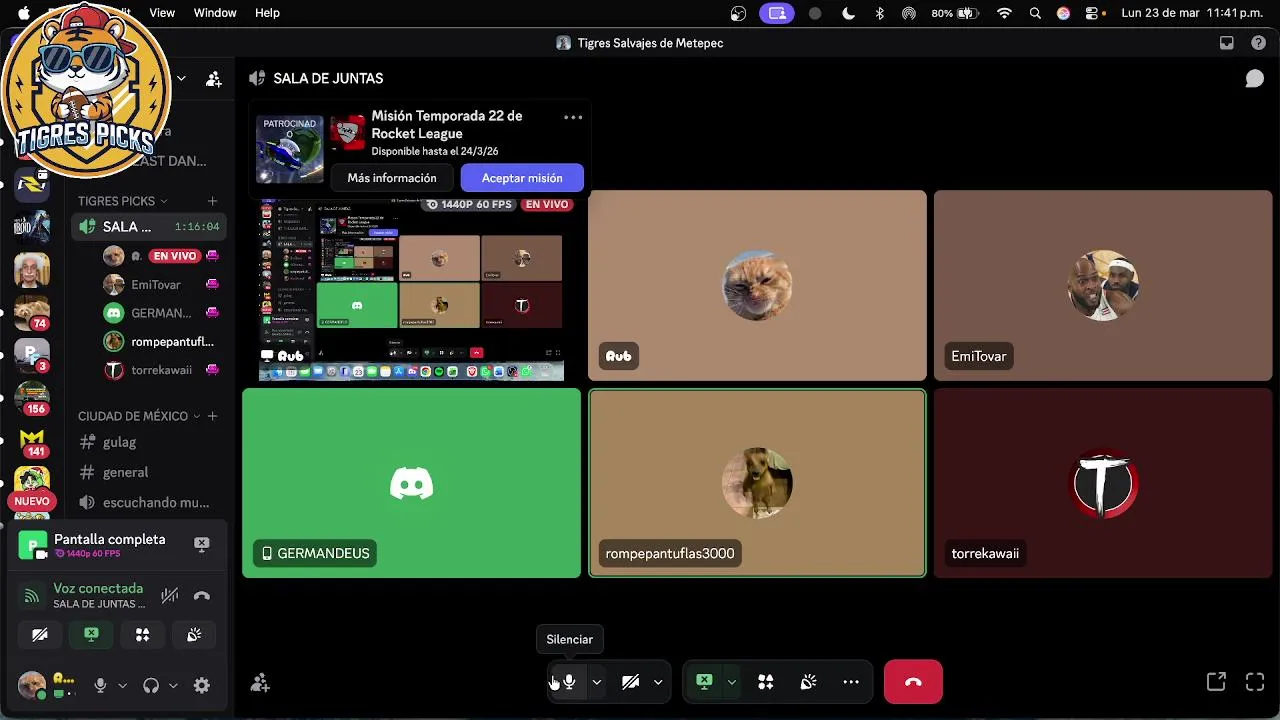
Task: Pop out the call window
Action: point(1216,682)
